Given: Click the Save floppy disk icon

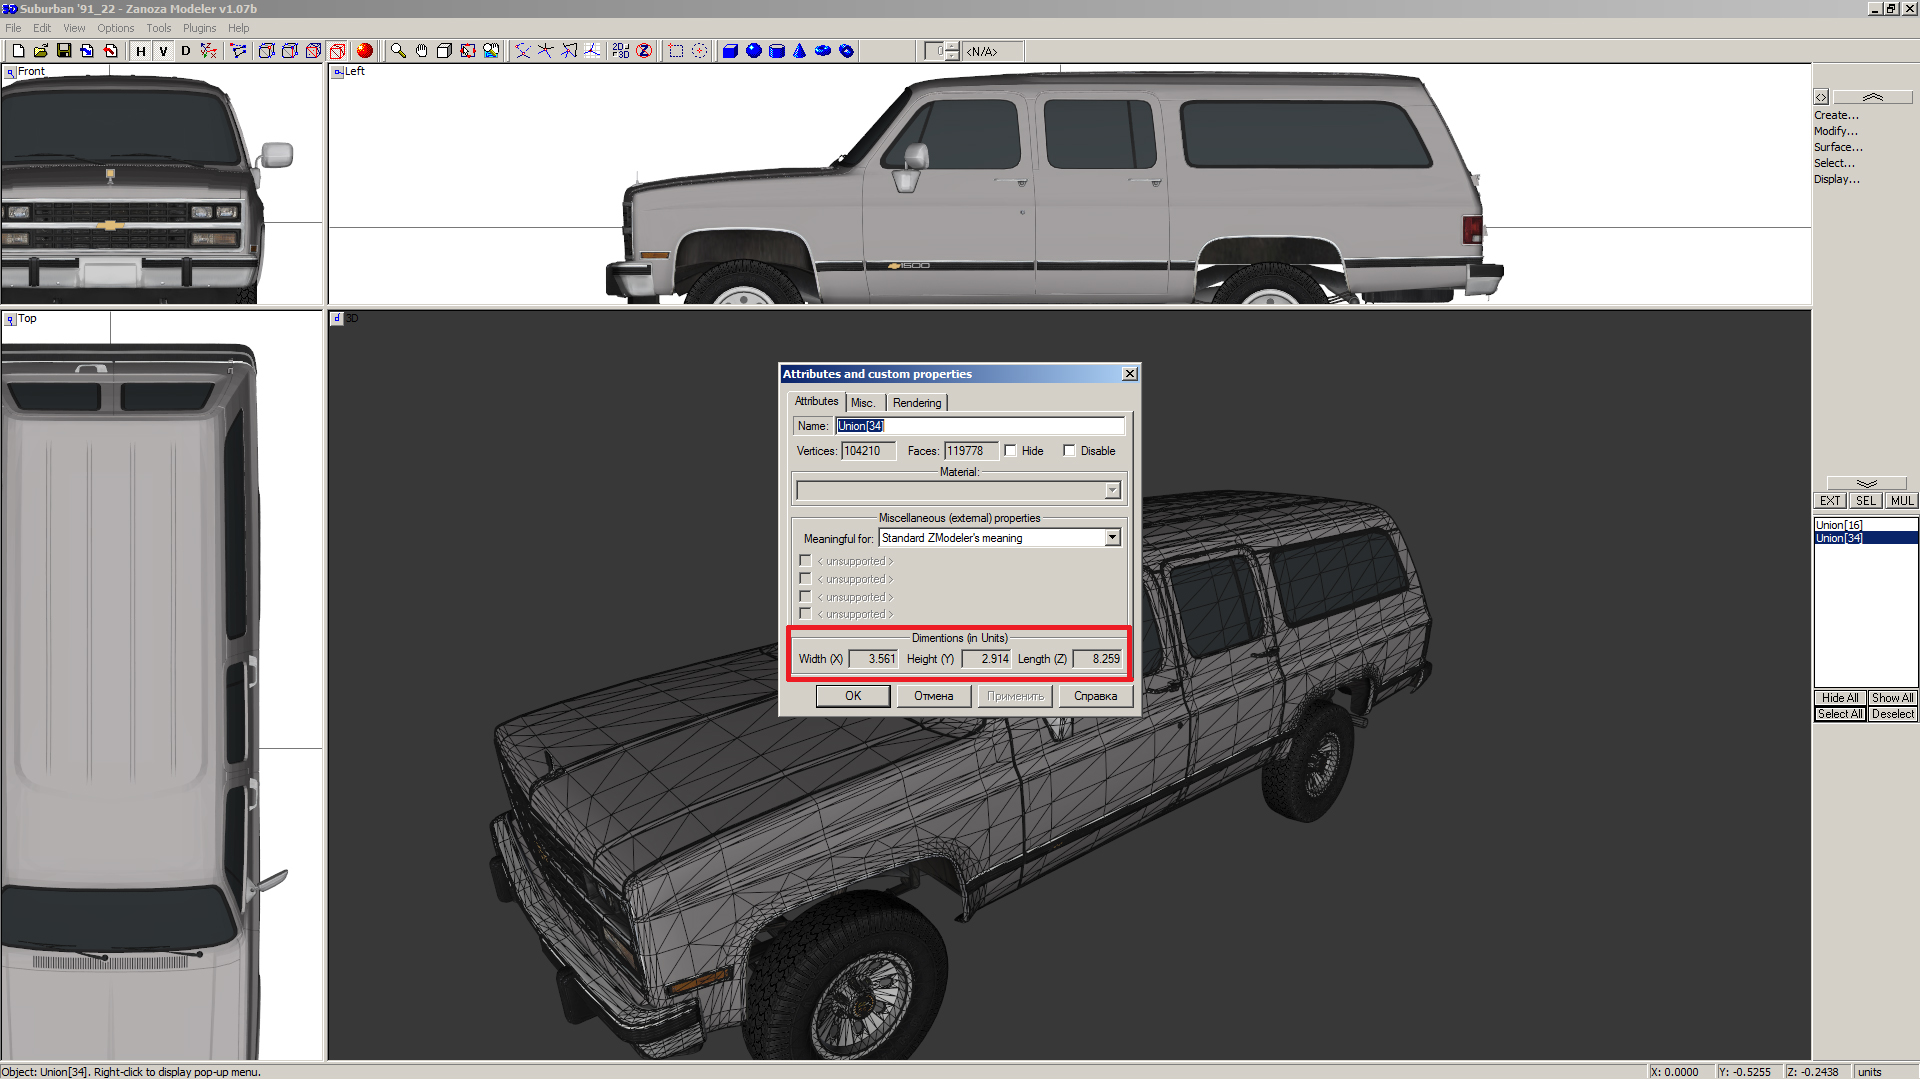Looking at the screenshot, I should 64,51.
